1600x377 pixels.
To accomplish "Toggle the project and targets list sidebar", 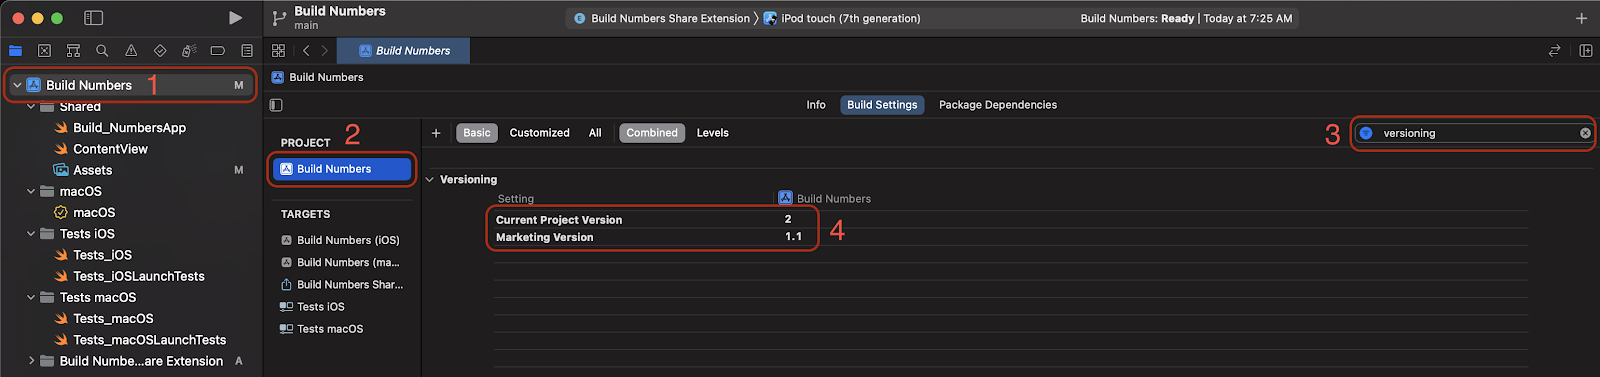I will tap(277, 105).
